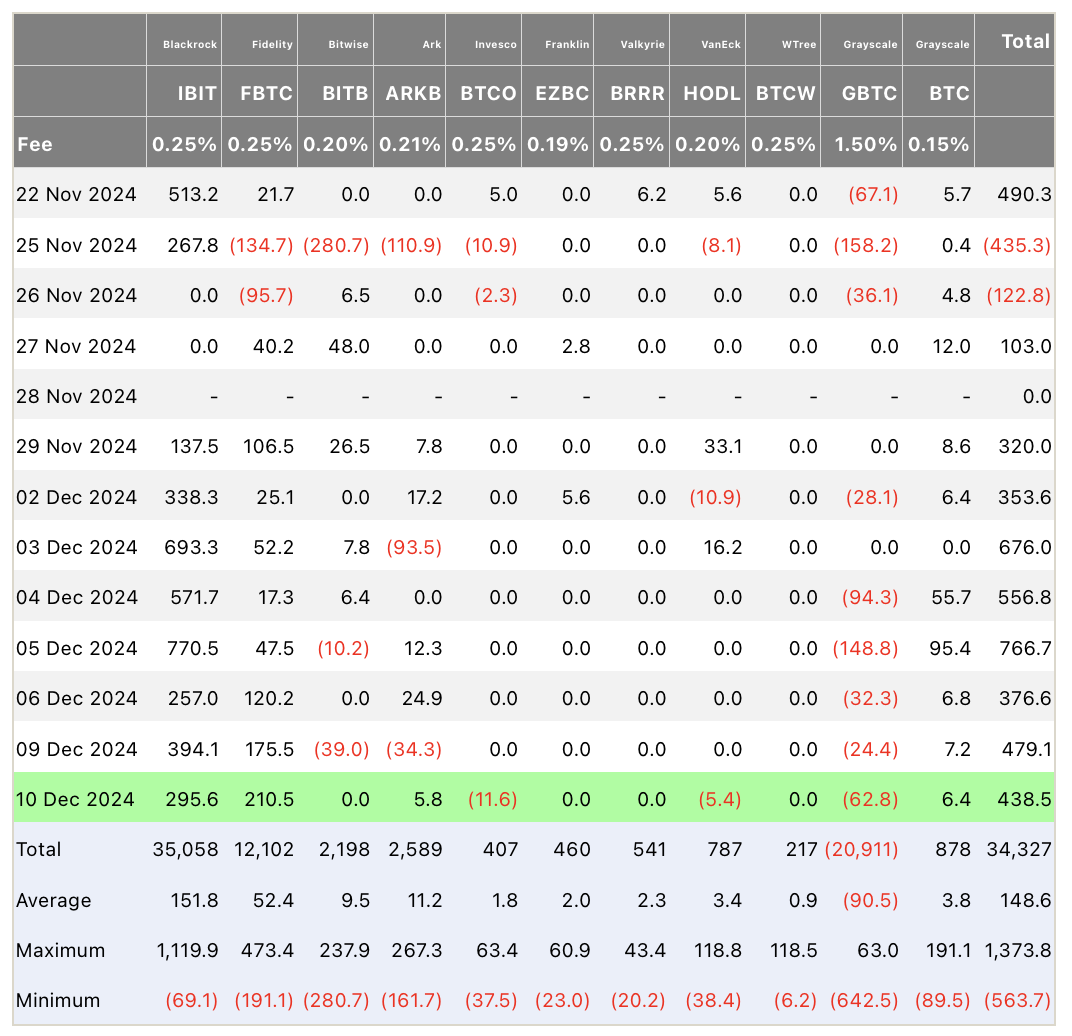This screenshot has height=1036, width=1072.
Task: Click the 1,119.9 IBIT maximum cell
Action: pyautogui.click(x=187, y=951)
